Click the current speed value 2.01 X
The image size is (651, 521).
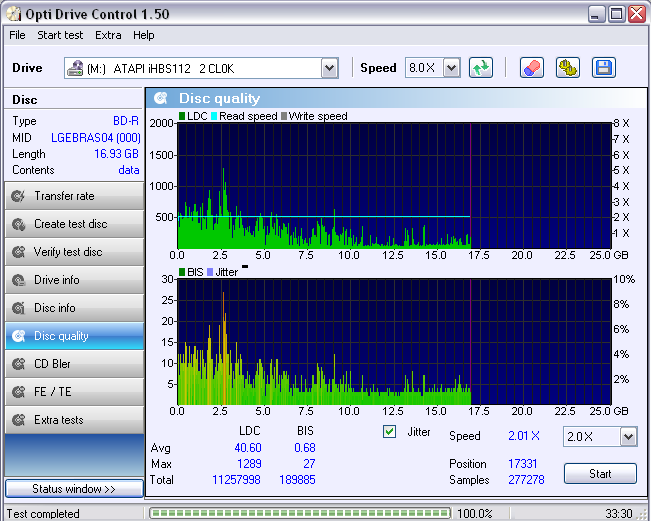[x=524, y=436]
